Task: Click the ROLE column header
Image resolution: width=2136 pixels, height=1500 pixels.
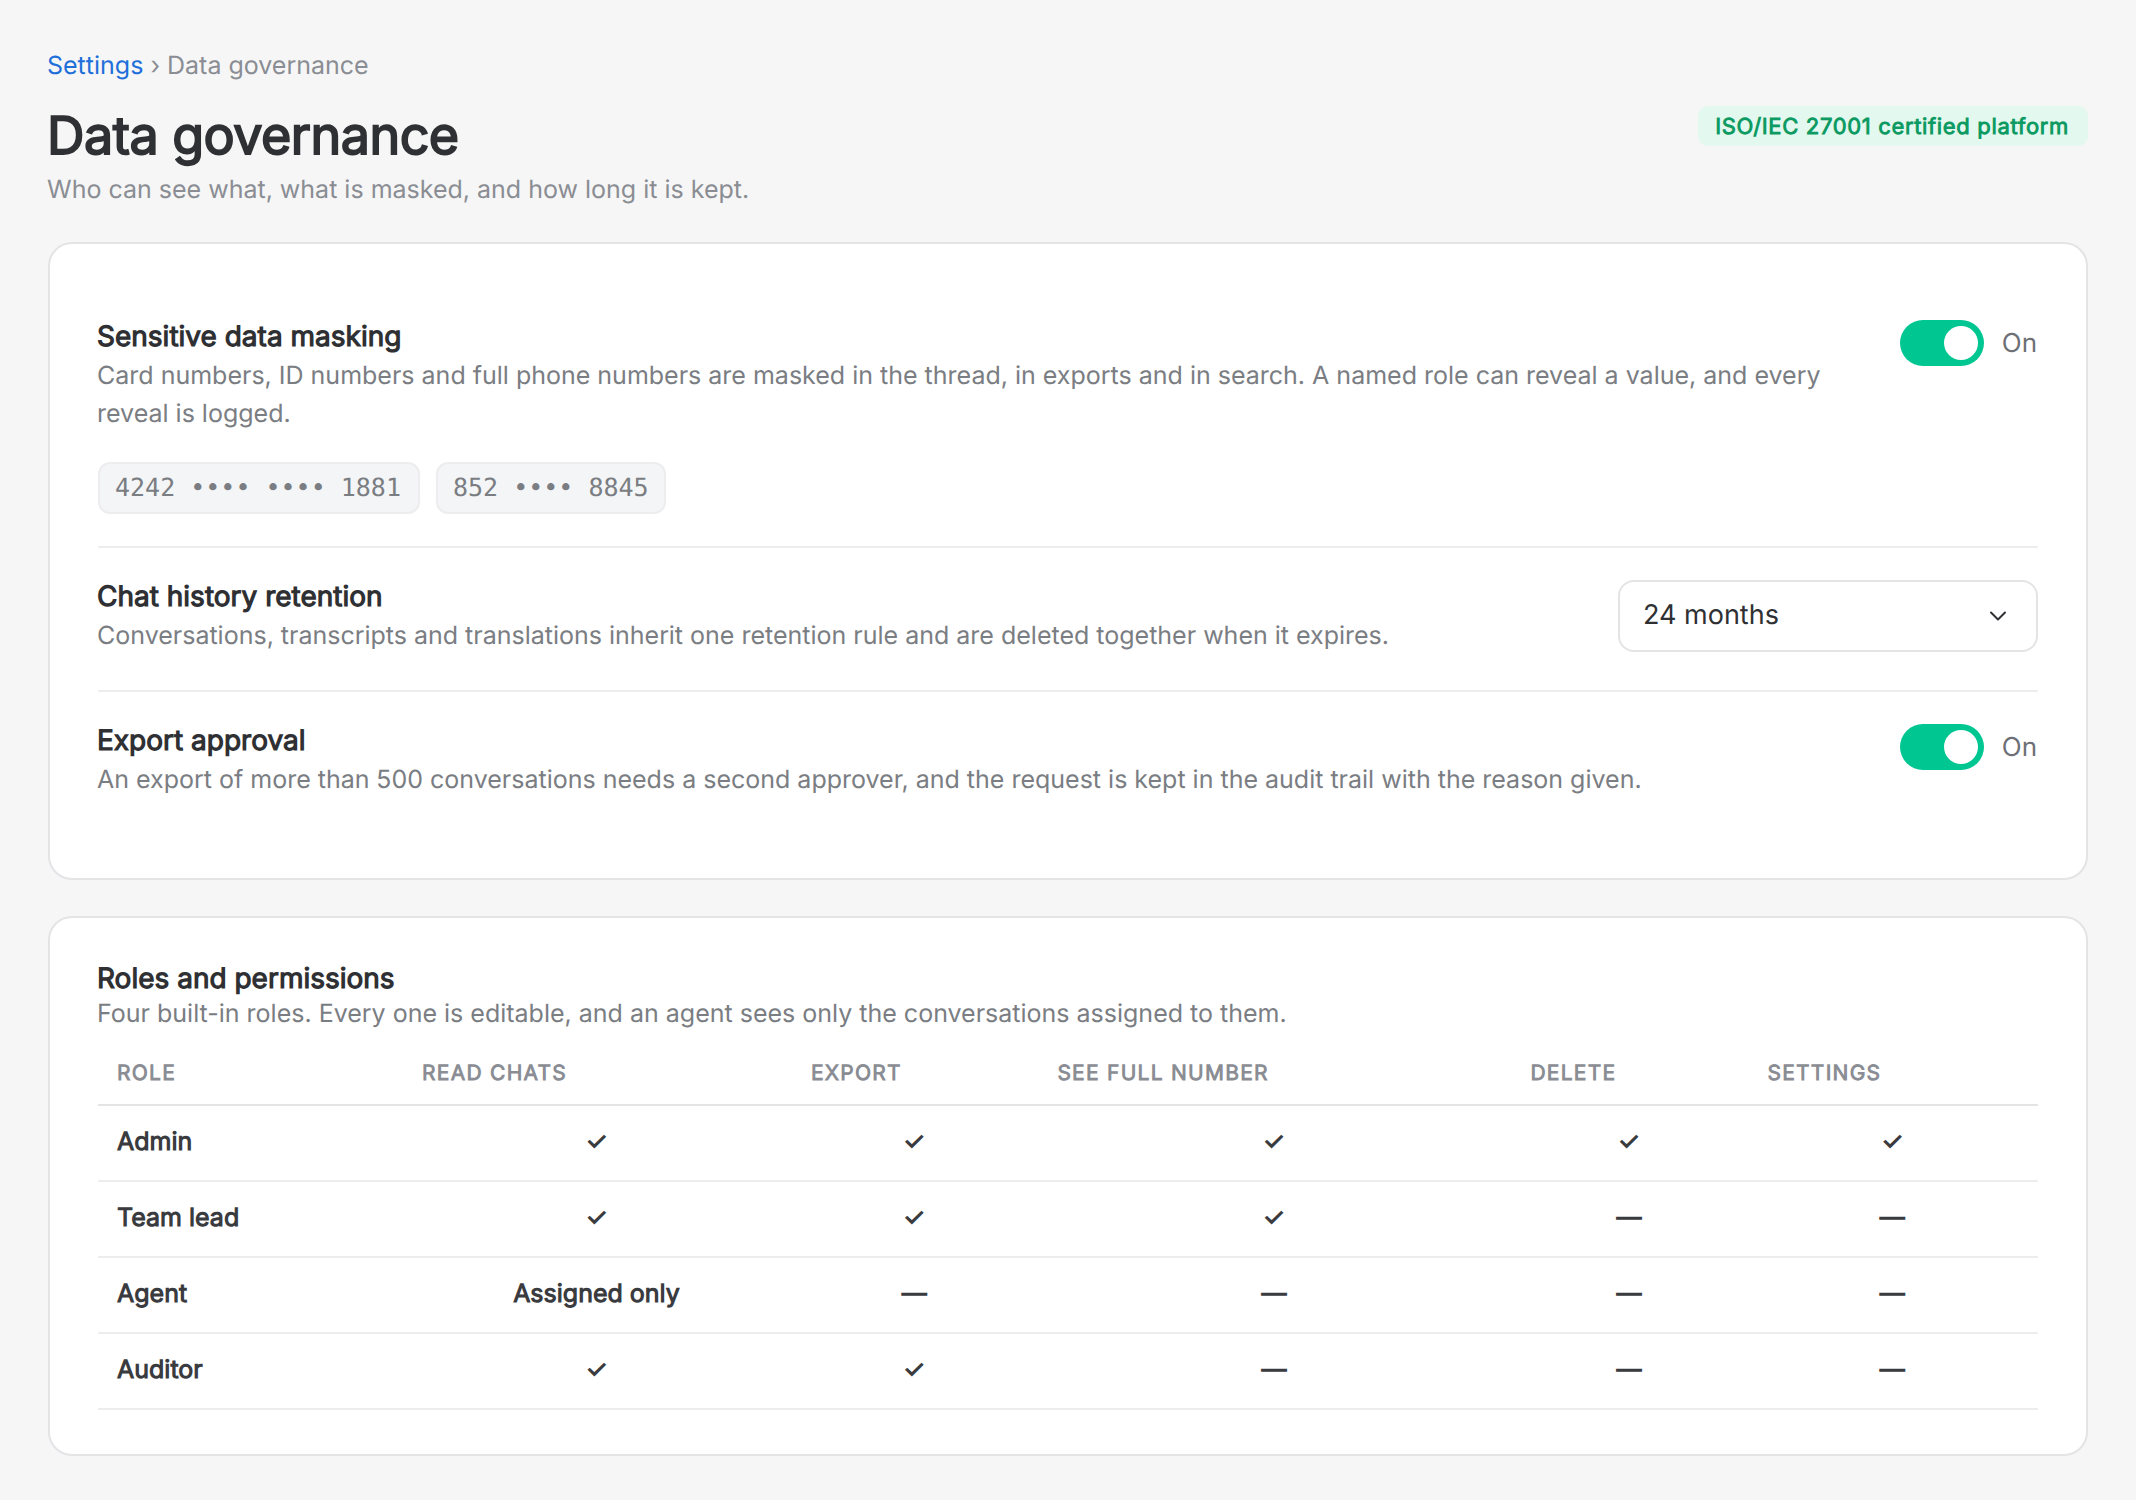Action: (146, 1073)
